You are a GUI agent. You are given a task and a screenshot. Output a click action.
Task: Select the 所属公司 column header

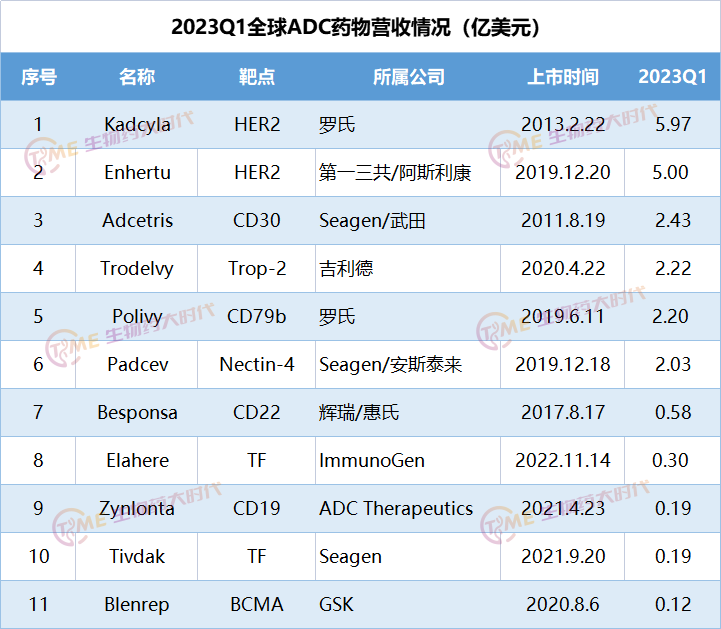408,77
